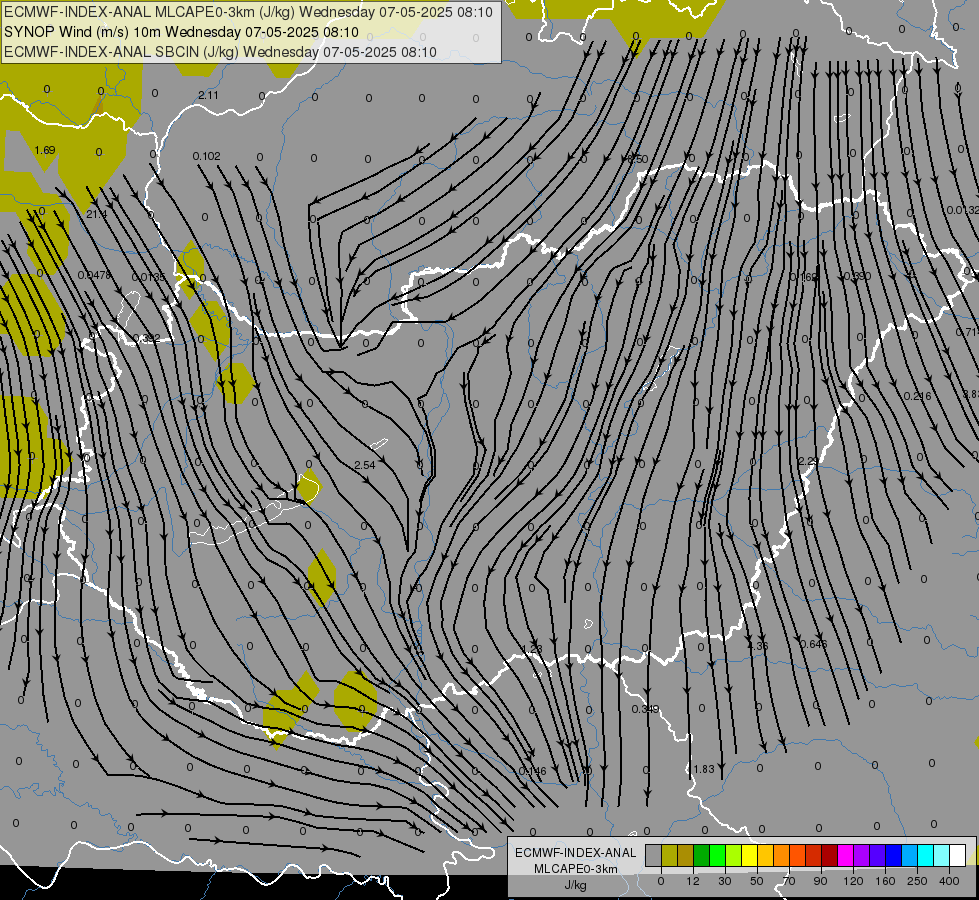This screenshot has height=900, width=979.
Task: Click the legend scale label 90
Action: [x=820, y=881]
